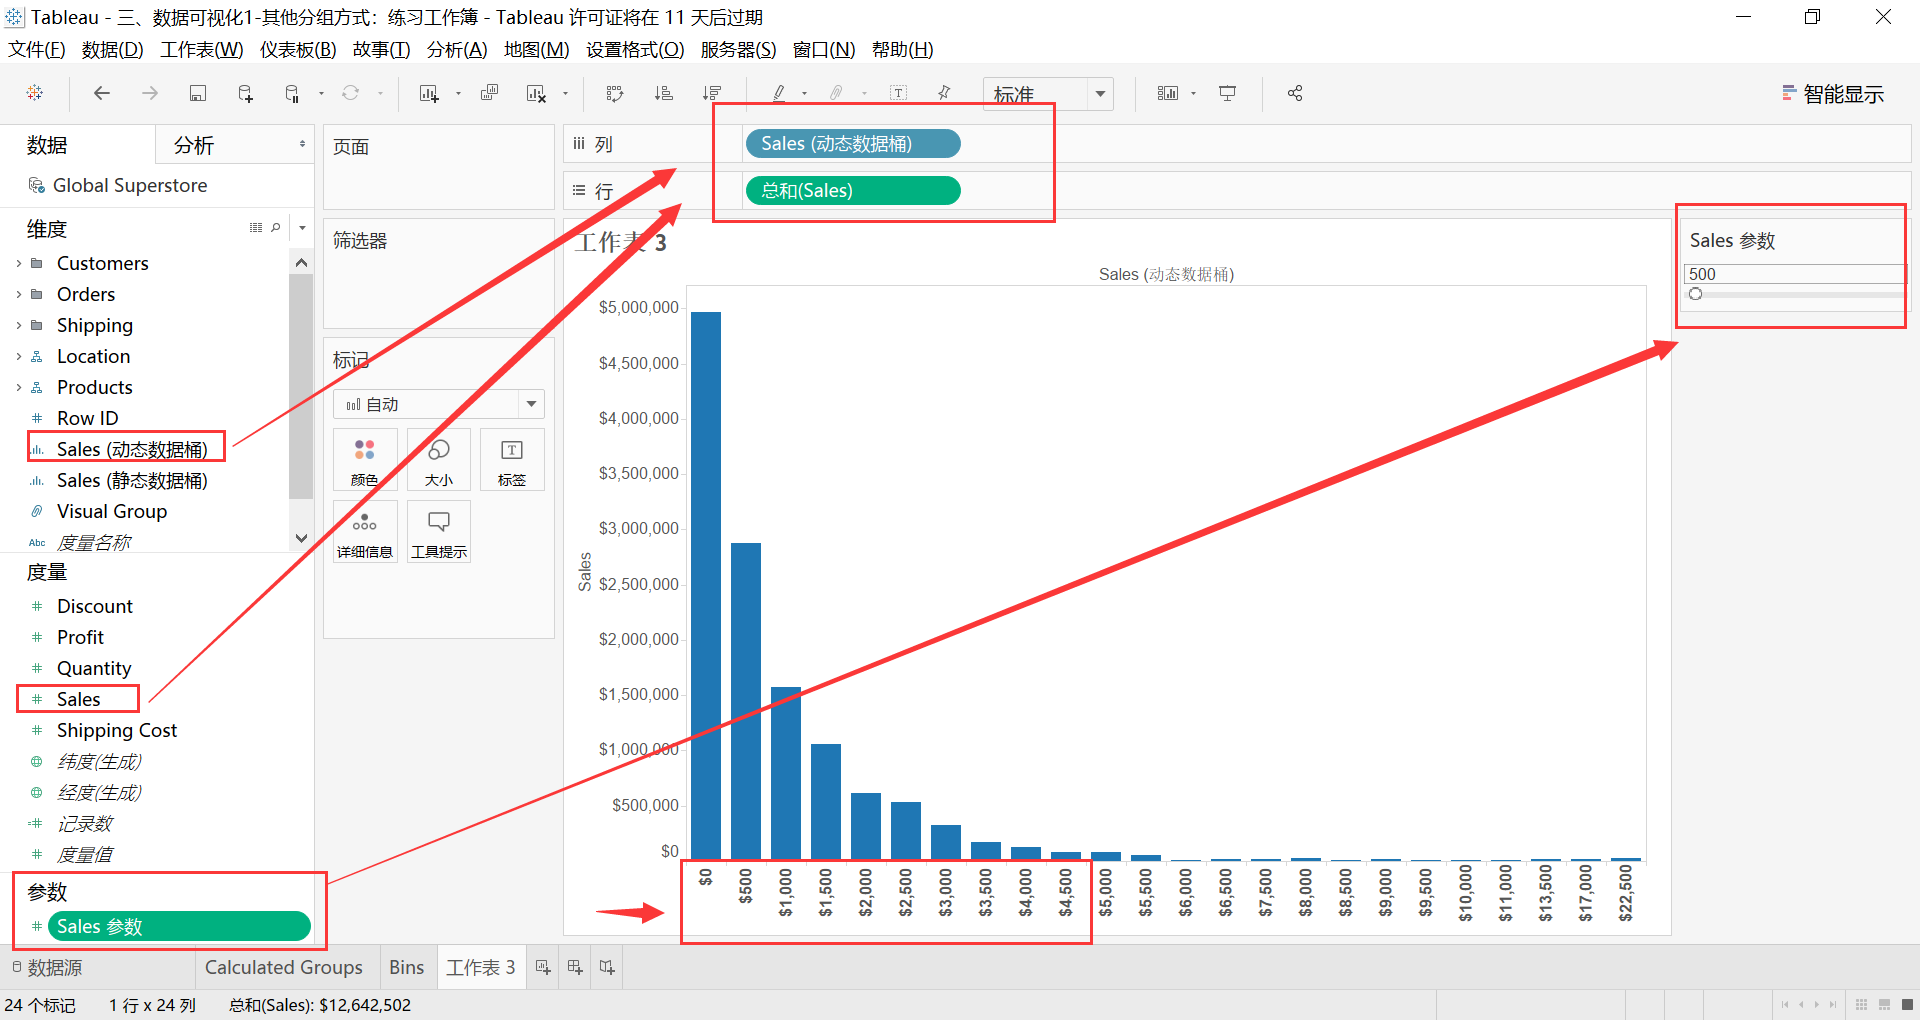
Task: Click the dimensions list scroll down arrow
Action: pyautogui.click(x=301, y=538)
